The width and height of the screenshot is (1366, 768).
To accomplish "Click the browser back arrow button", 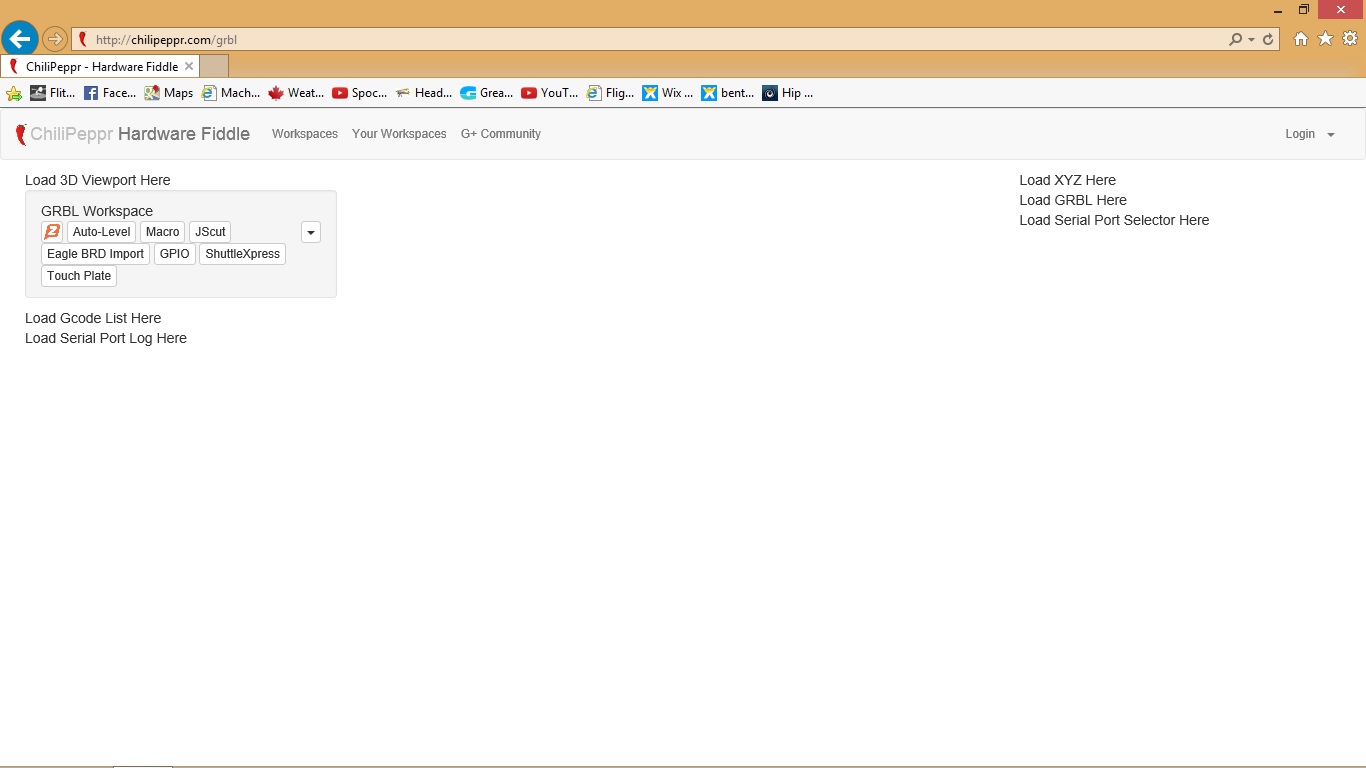I will pyautogui.click(x=19, y=39).
